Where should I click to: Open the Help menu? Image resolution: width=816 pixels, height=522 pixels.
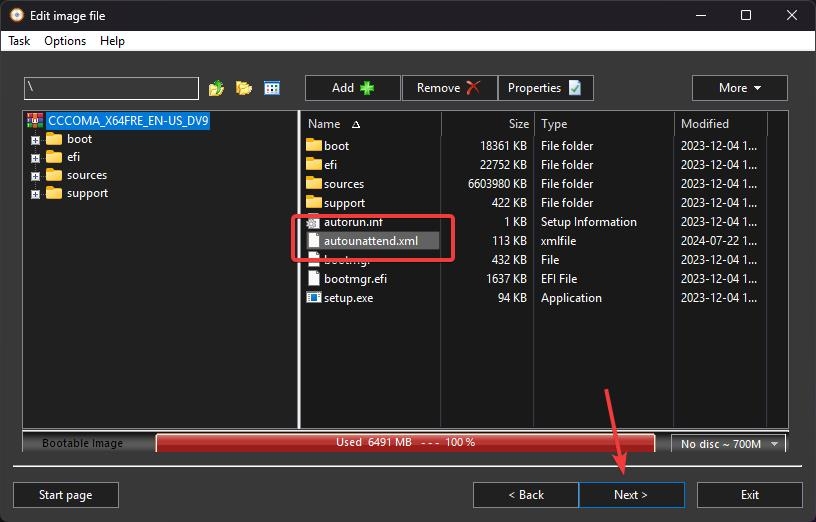[112, 41]
